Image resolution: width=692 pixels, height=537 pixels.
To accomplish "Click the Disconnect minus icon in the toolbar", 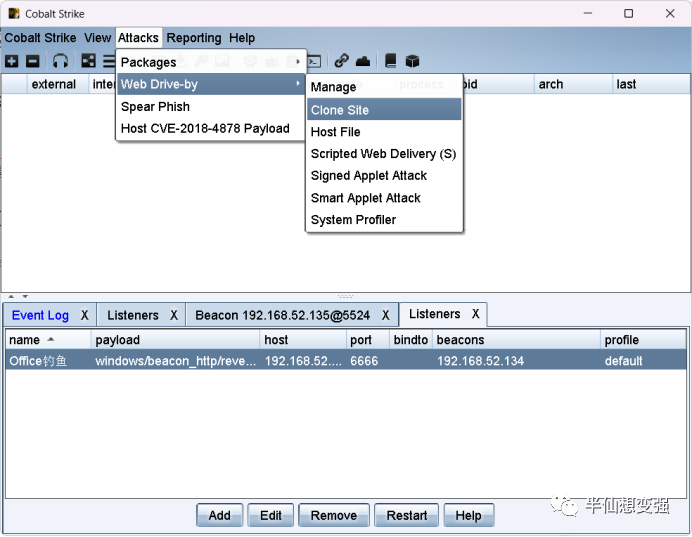I will (x=33, y=61).
